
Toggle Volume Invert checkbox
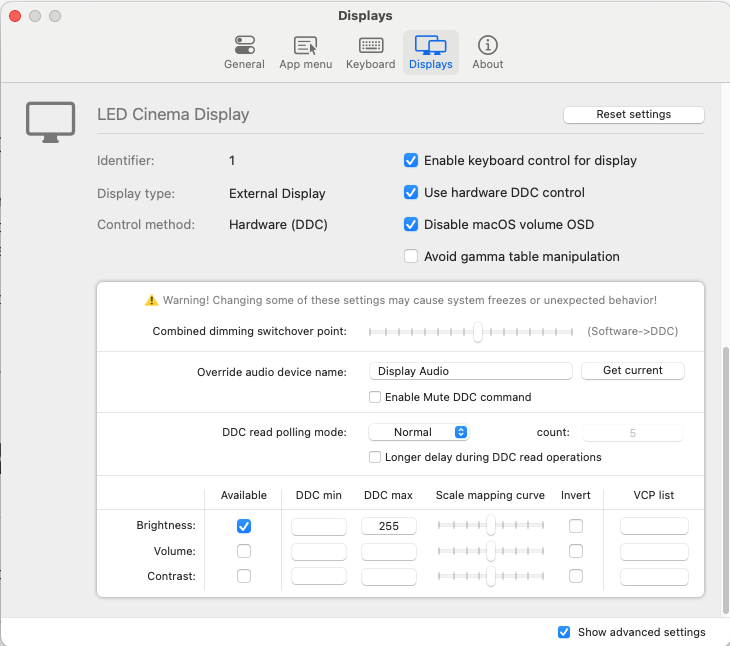click(x=576, y=551)
